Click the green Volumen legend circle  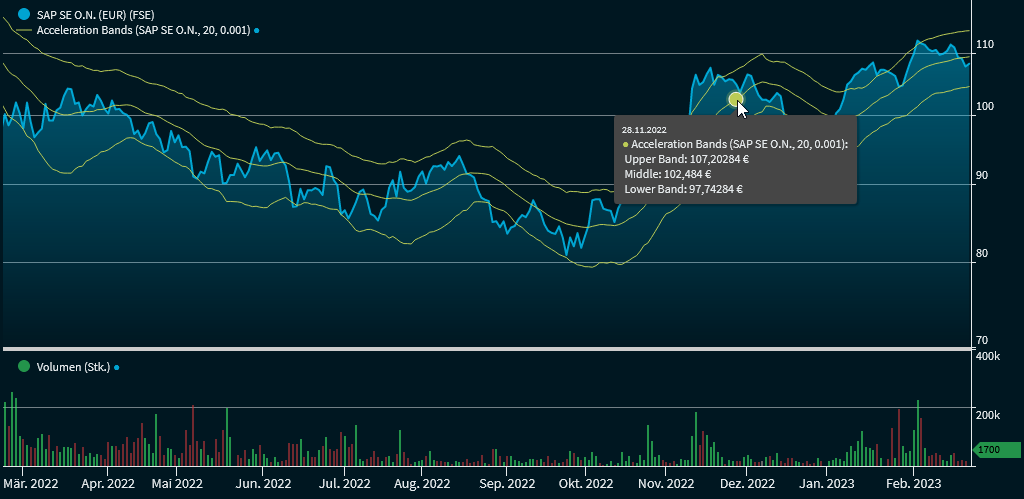click(x=24, y=367)
